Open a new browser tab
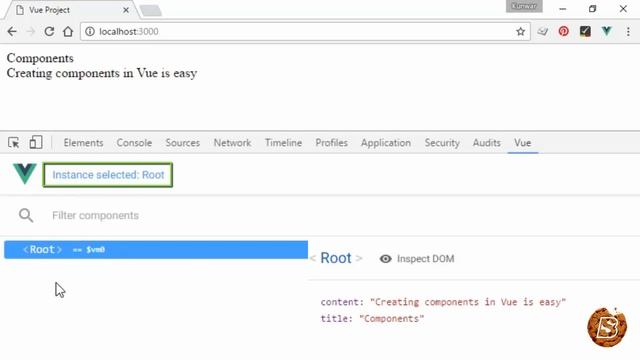640x360 pixels. click(x=151, y=11)
